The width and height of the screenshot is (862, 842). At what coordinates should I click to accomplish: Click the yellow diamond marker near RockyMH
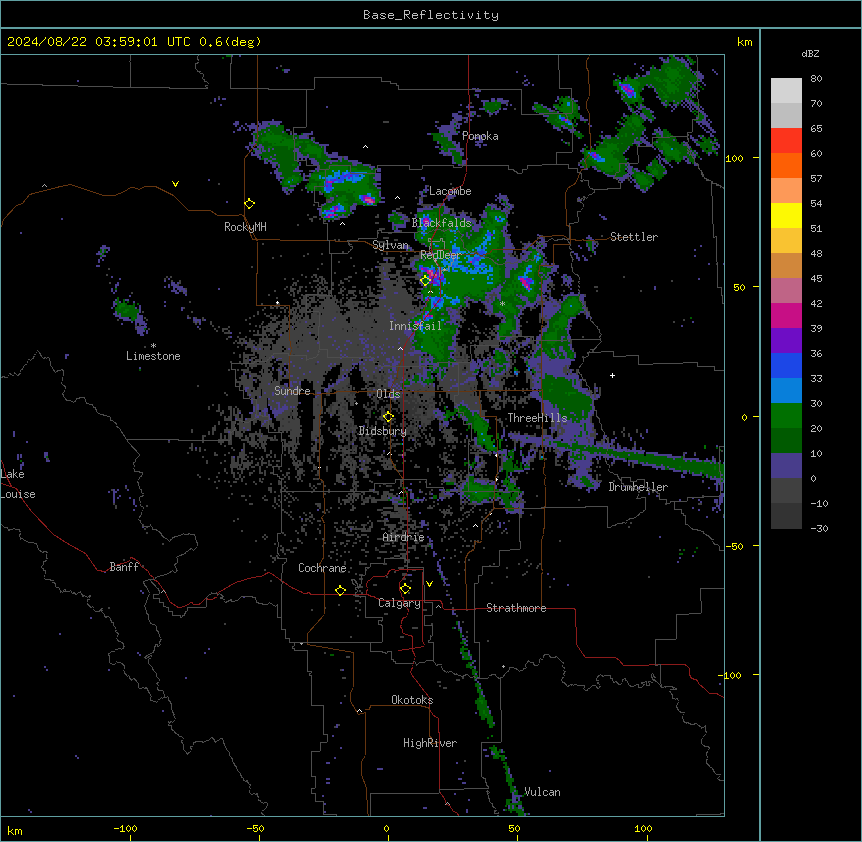pyautogui.click(x=250, y=204)
